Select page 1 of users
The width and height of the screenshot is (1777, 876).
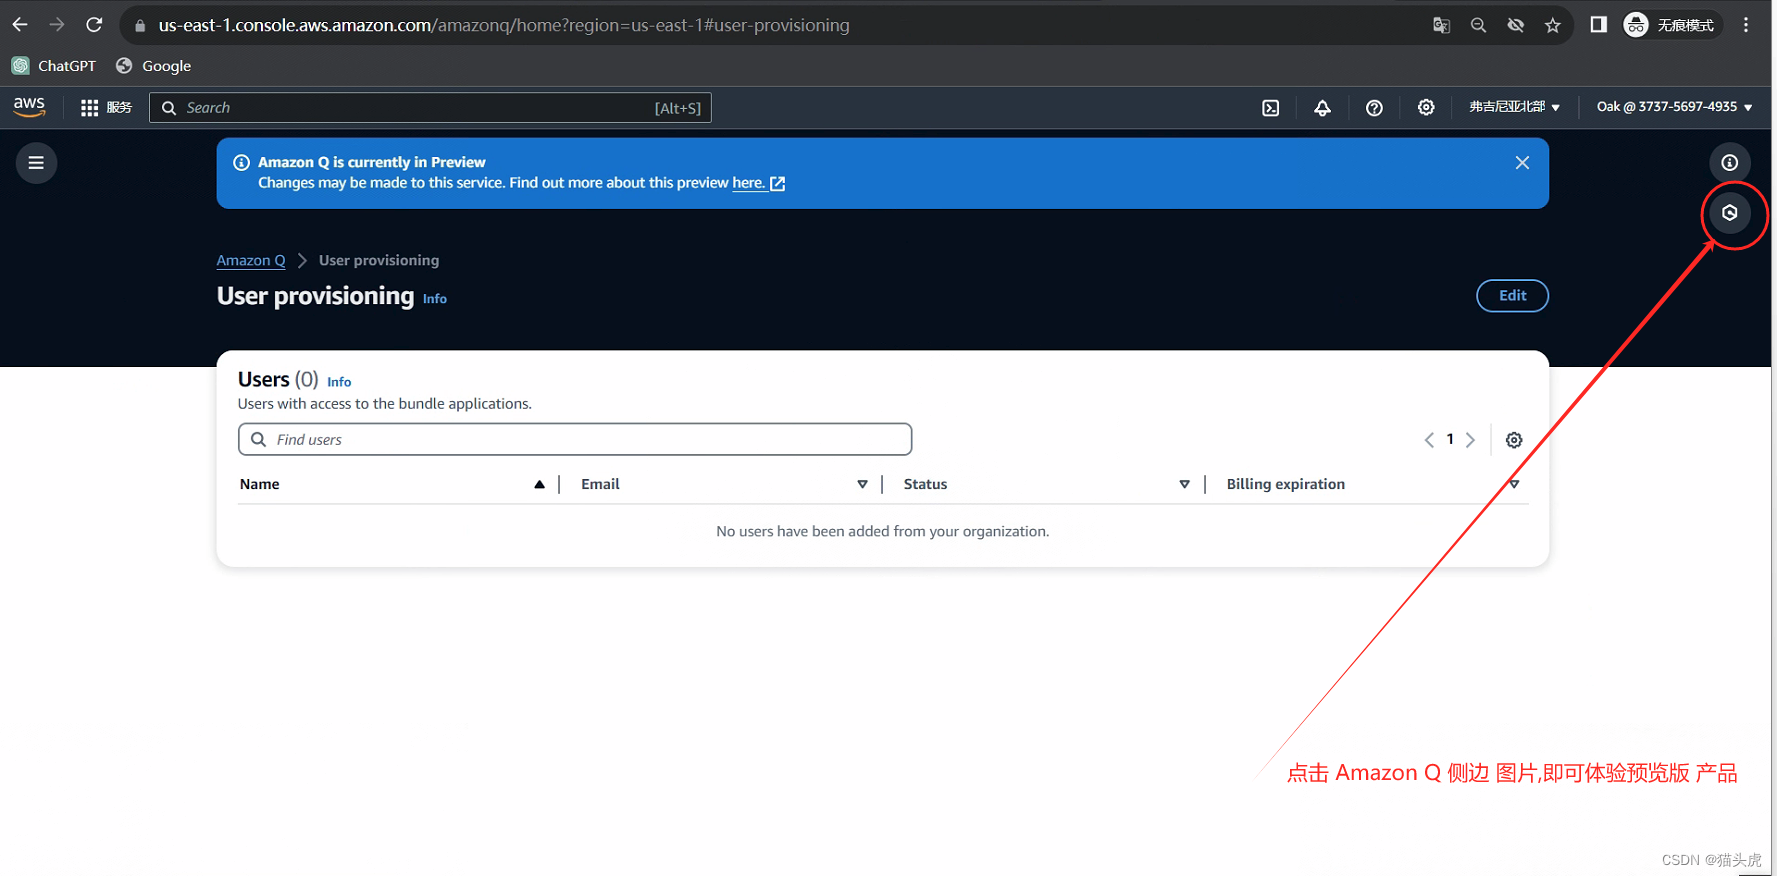tap(1450, 439)
